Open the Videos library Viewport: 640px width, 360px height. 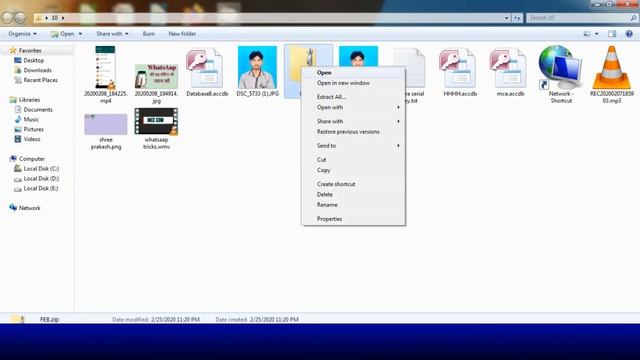(x=32, y=139)
